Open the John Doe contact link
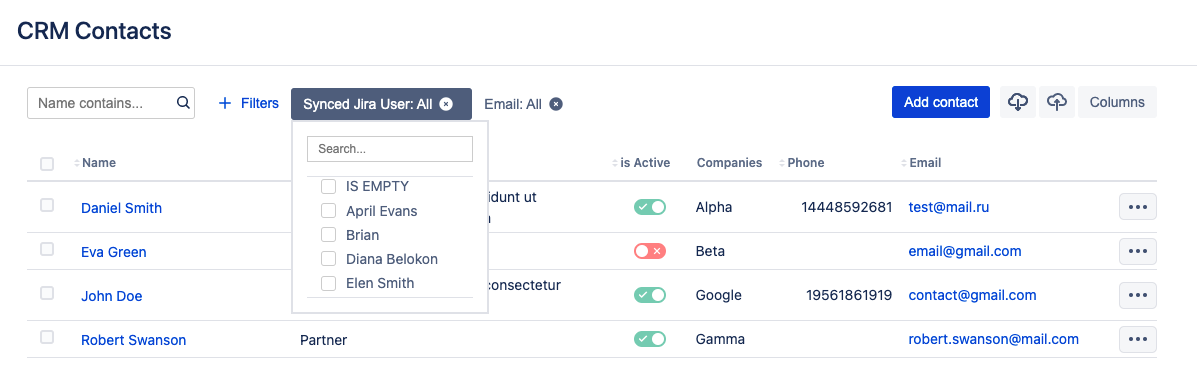Screen dimensions: 1197x378 111,296
